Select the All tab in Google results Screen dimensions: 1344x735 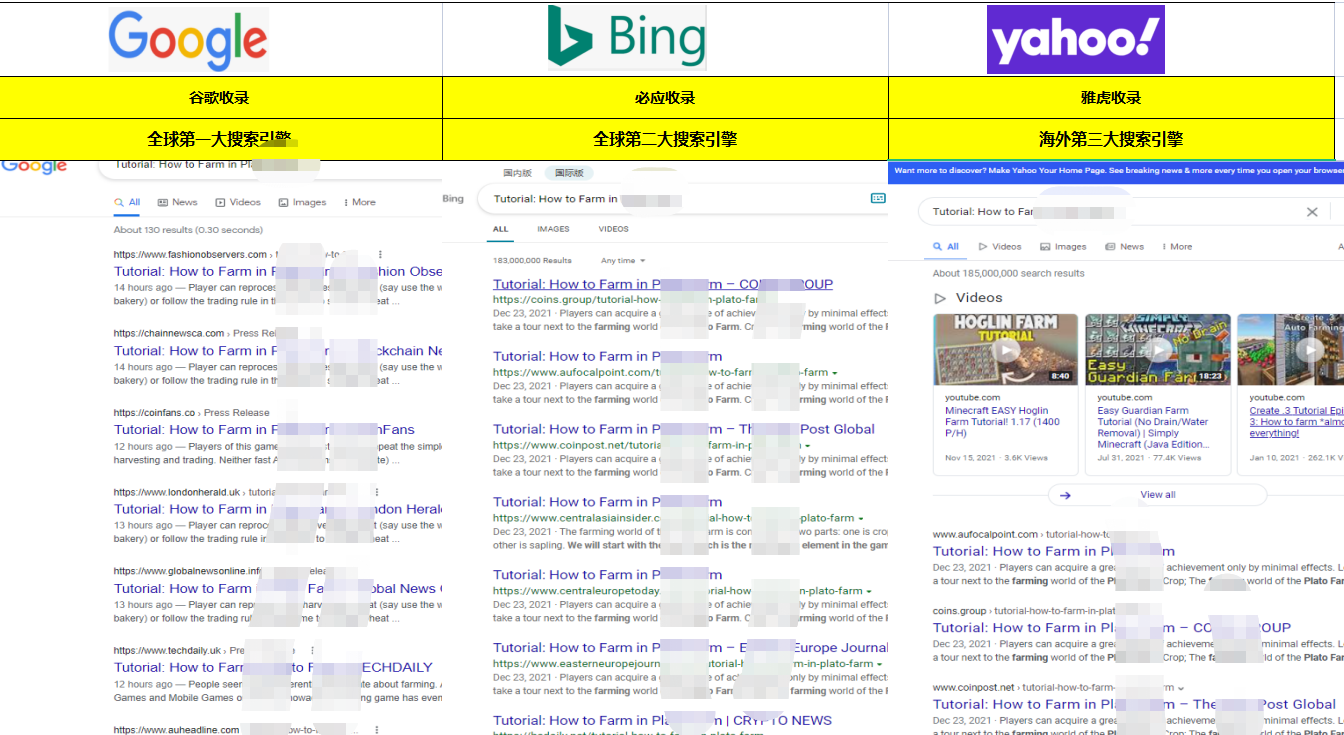click(x=127, y=202)
